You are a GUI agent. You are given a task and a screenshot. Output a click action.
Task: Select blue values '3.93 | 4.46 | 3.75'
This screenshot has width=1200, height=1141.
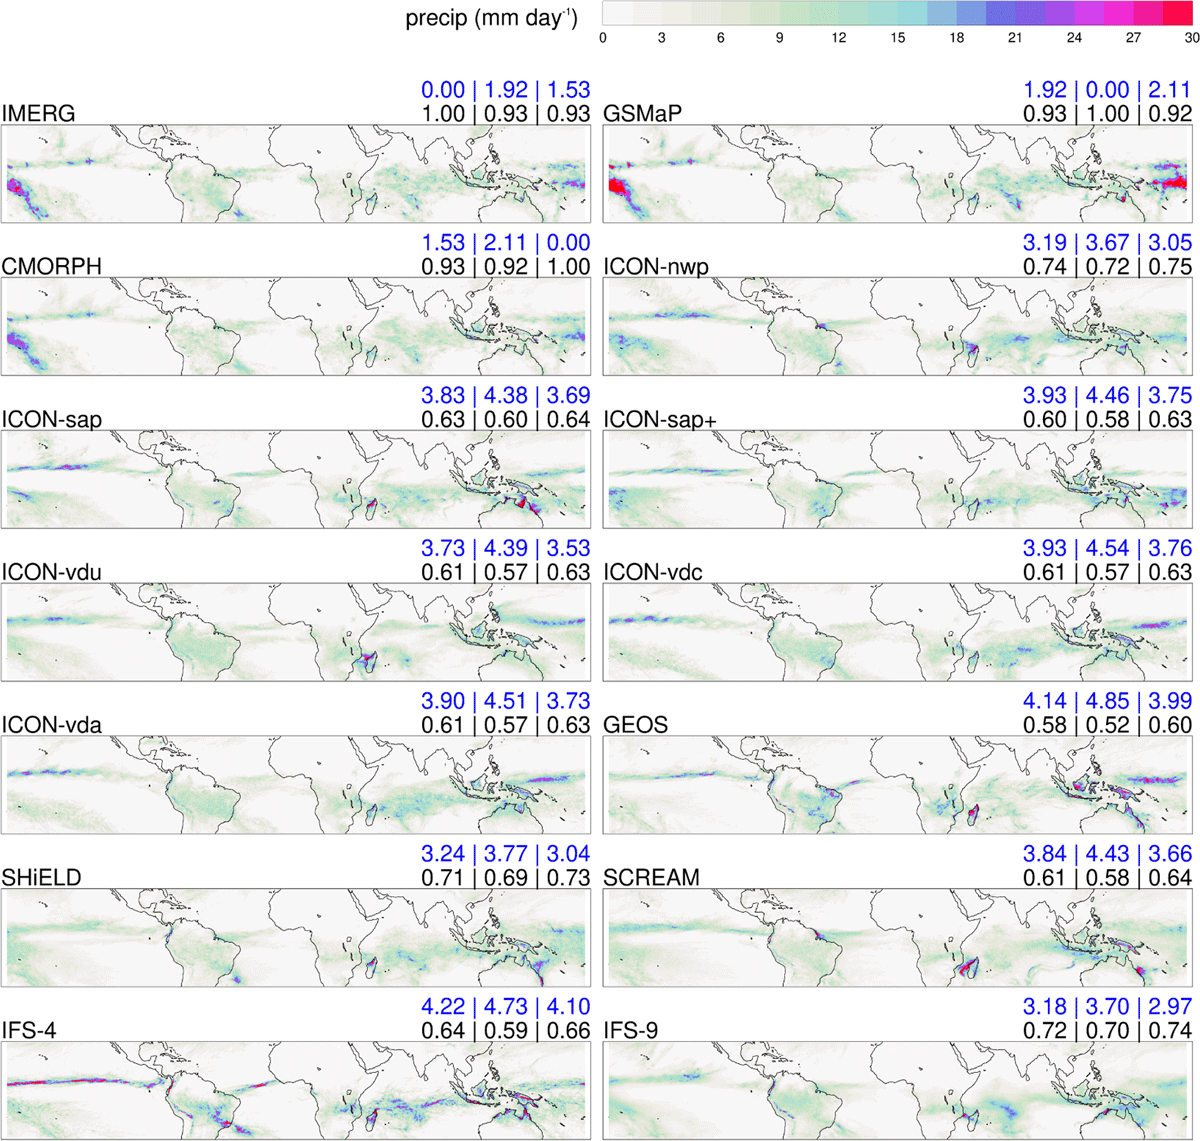pyautogui.click(x=1107, y=397)
